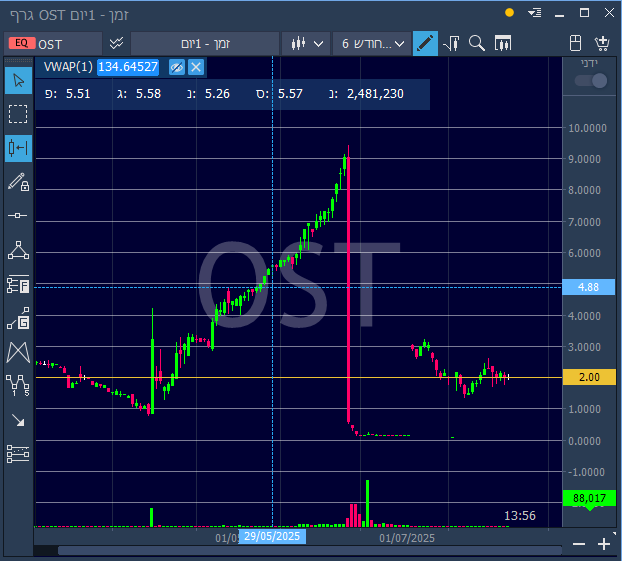Image resolution: width=622 pixels, height=561 pixels.
Task: Click the minus zoom-out button
Action: [579, 544]
